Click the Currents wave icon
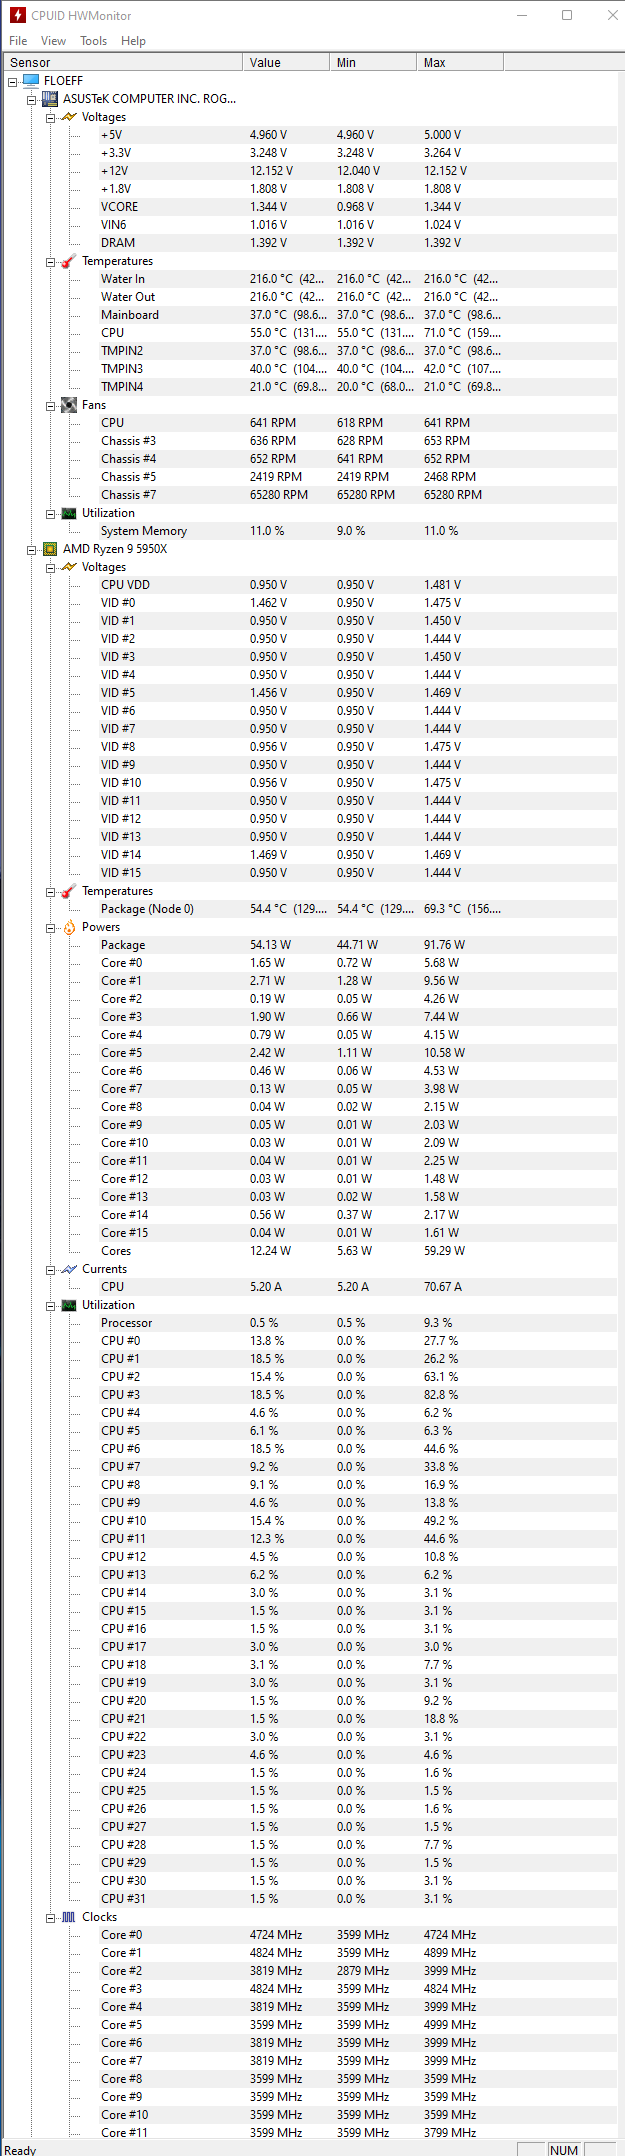Screen dimensions: 625x2156 pos(69,1268)
